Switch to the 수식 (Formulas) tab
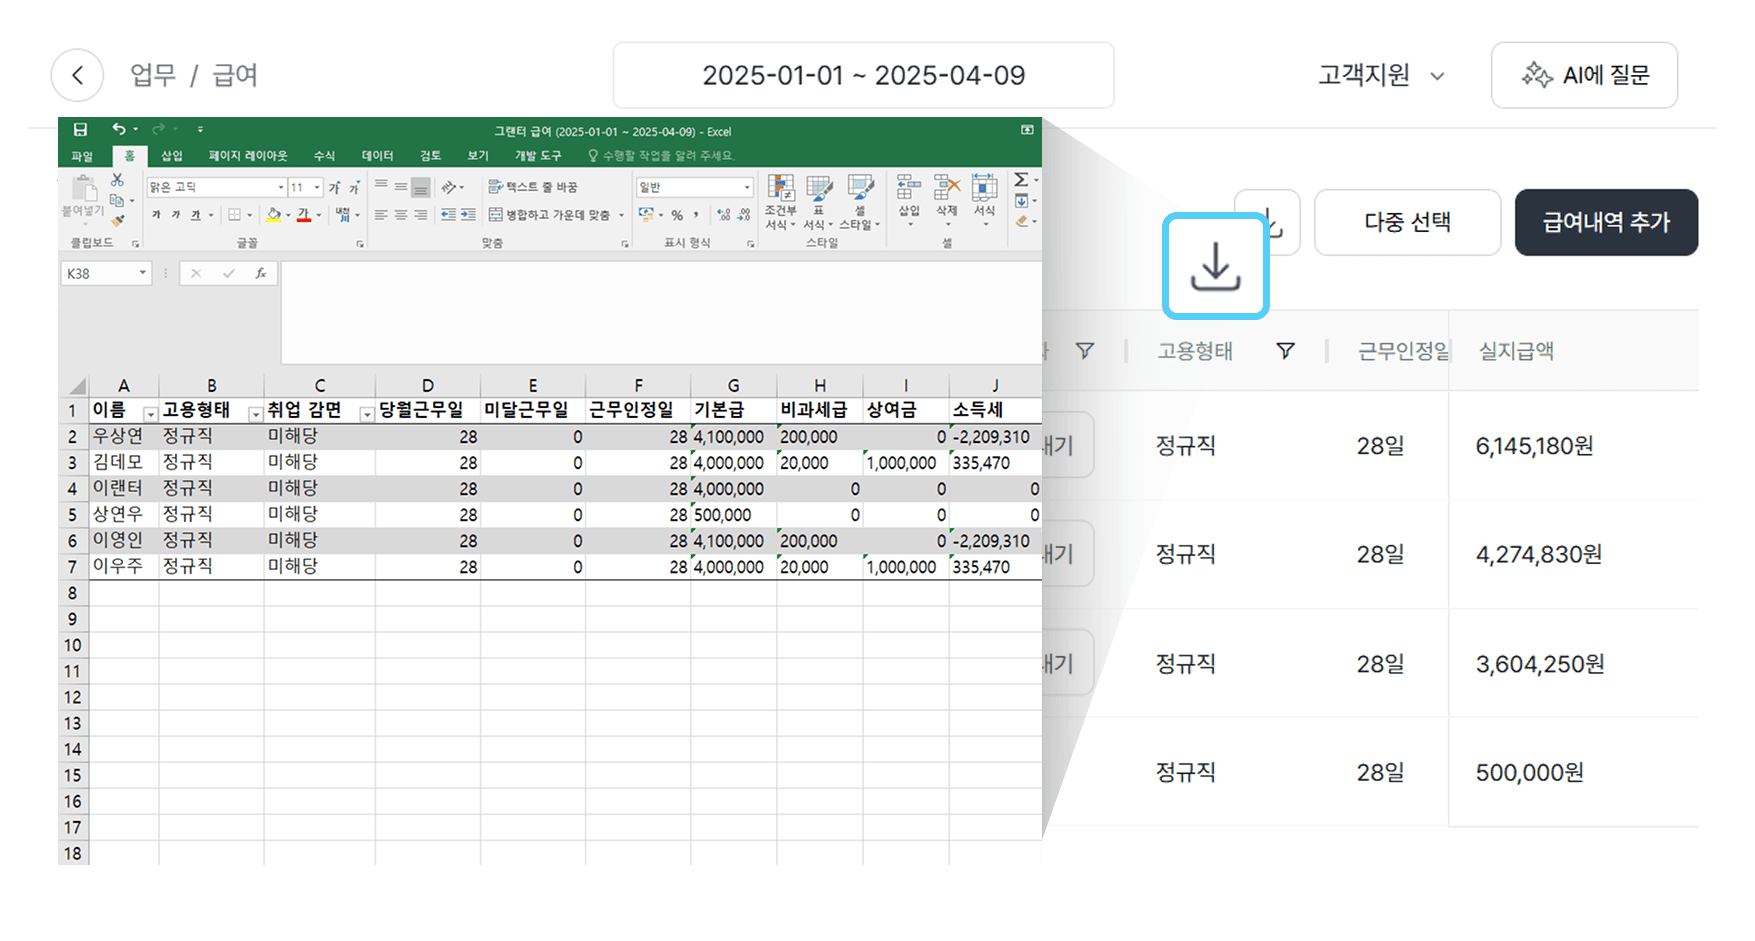 click(x=324, y=156)
